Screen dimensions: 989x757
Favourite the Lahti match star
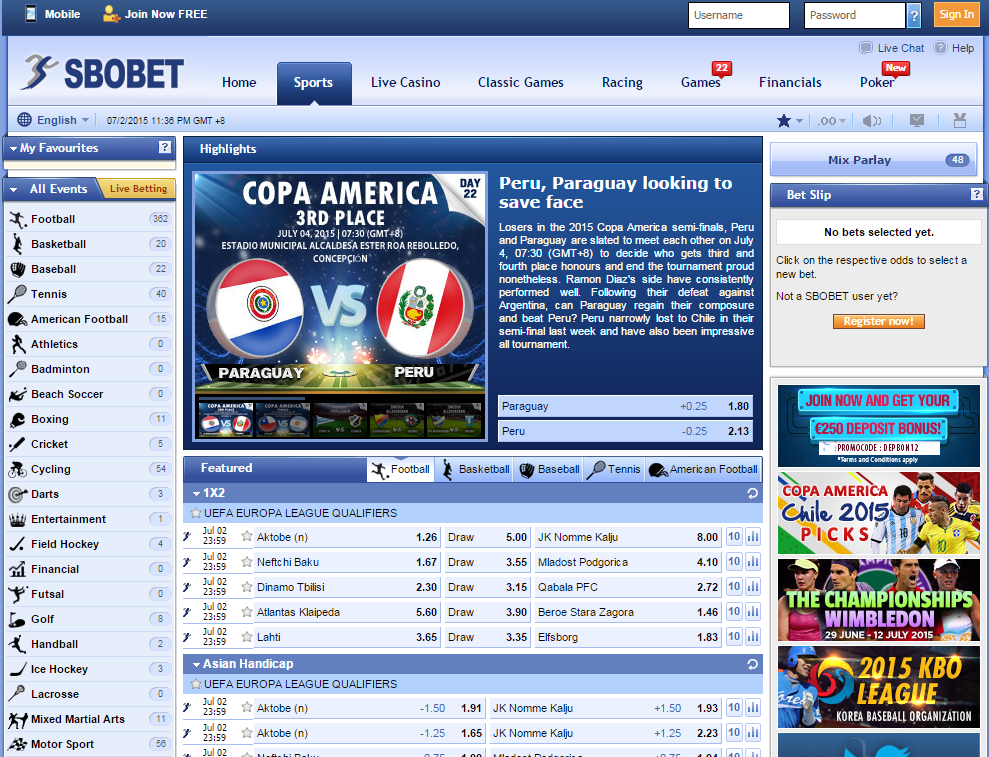(x=247, y=637)
